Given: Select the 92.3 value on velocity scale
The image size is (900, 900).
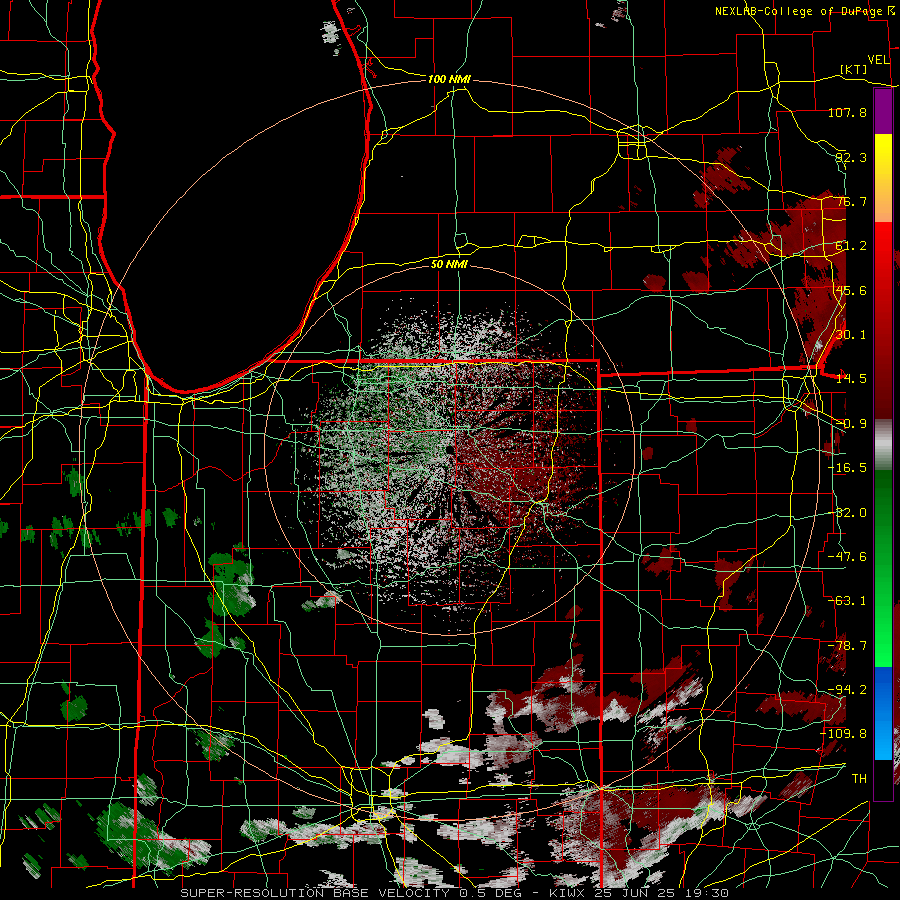Looking at the screenshot, I should tap(851, 157).
